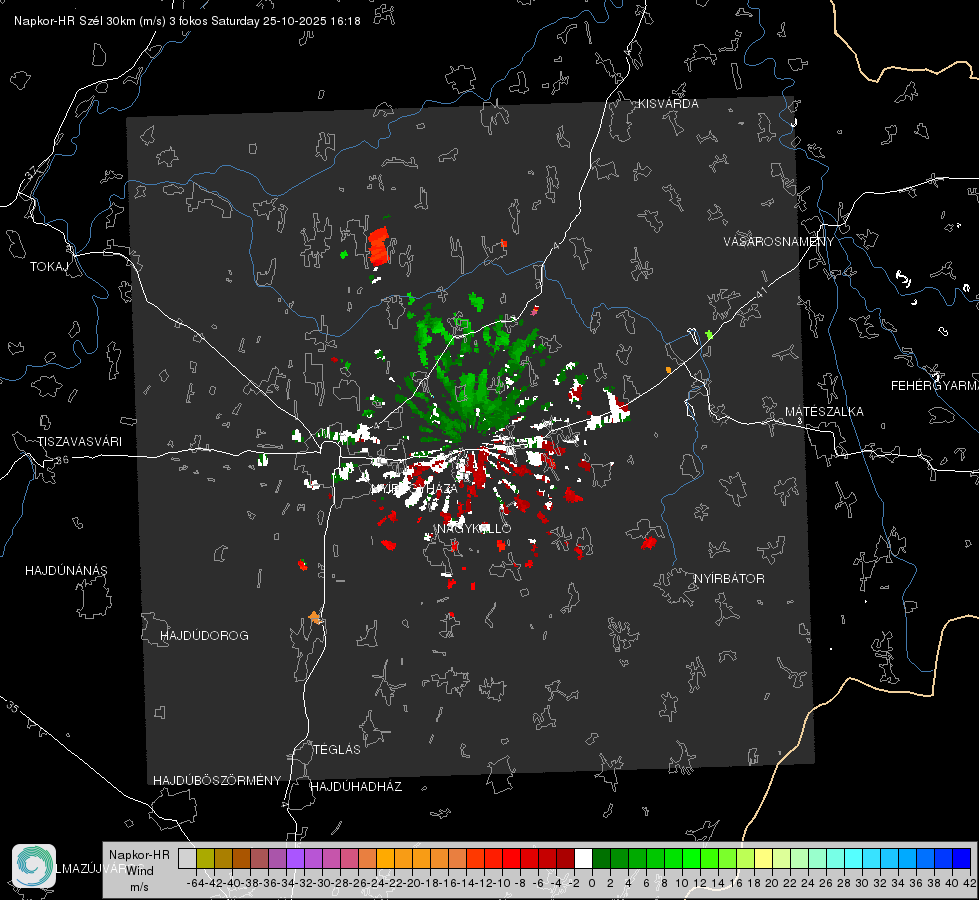This screenshot has height=900, width=979.
Task: Select the pale yellow legend swatch above 18
Action: [x=764, y=858]
